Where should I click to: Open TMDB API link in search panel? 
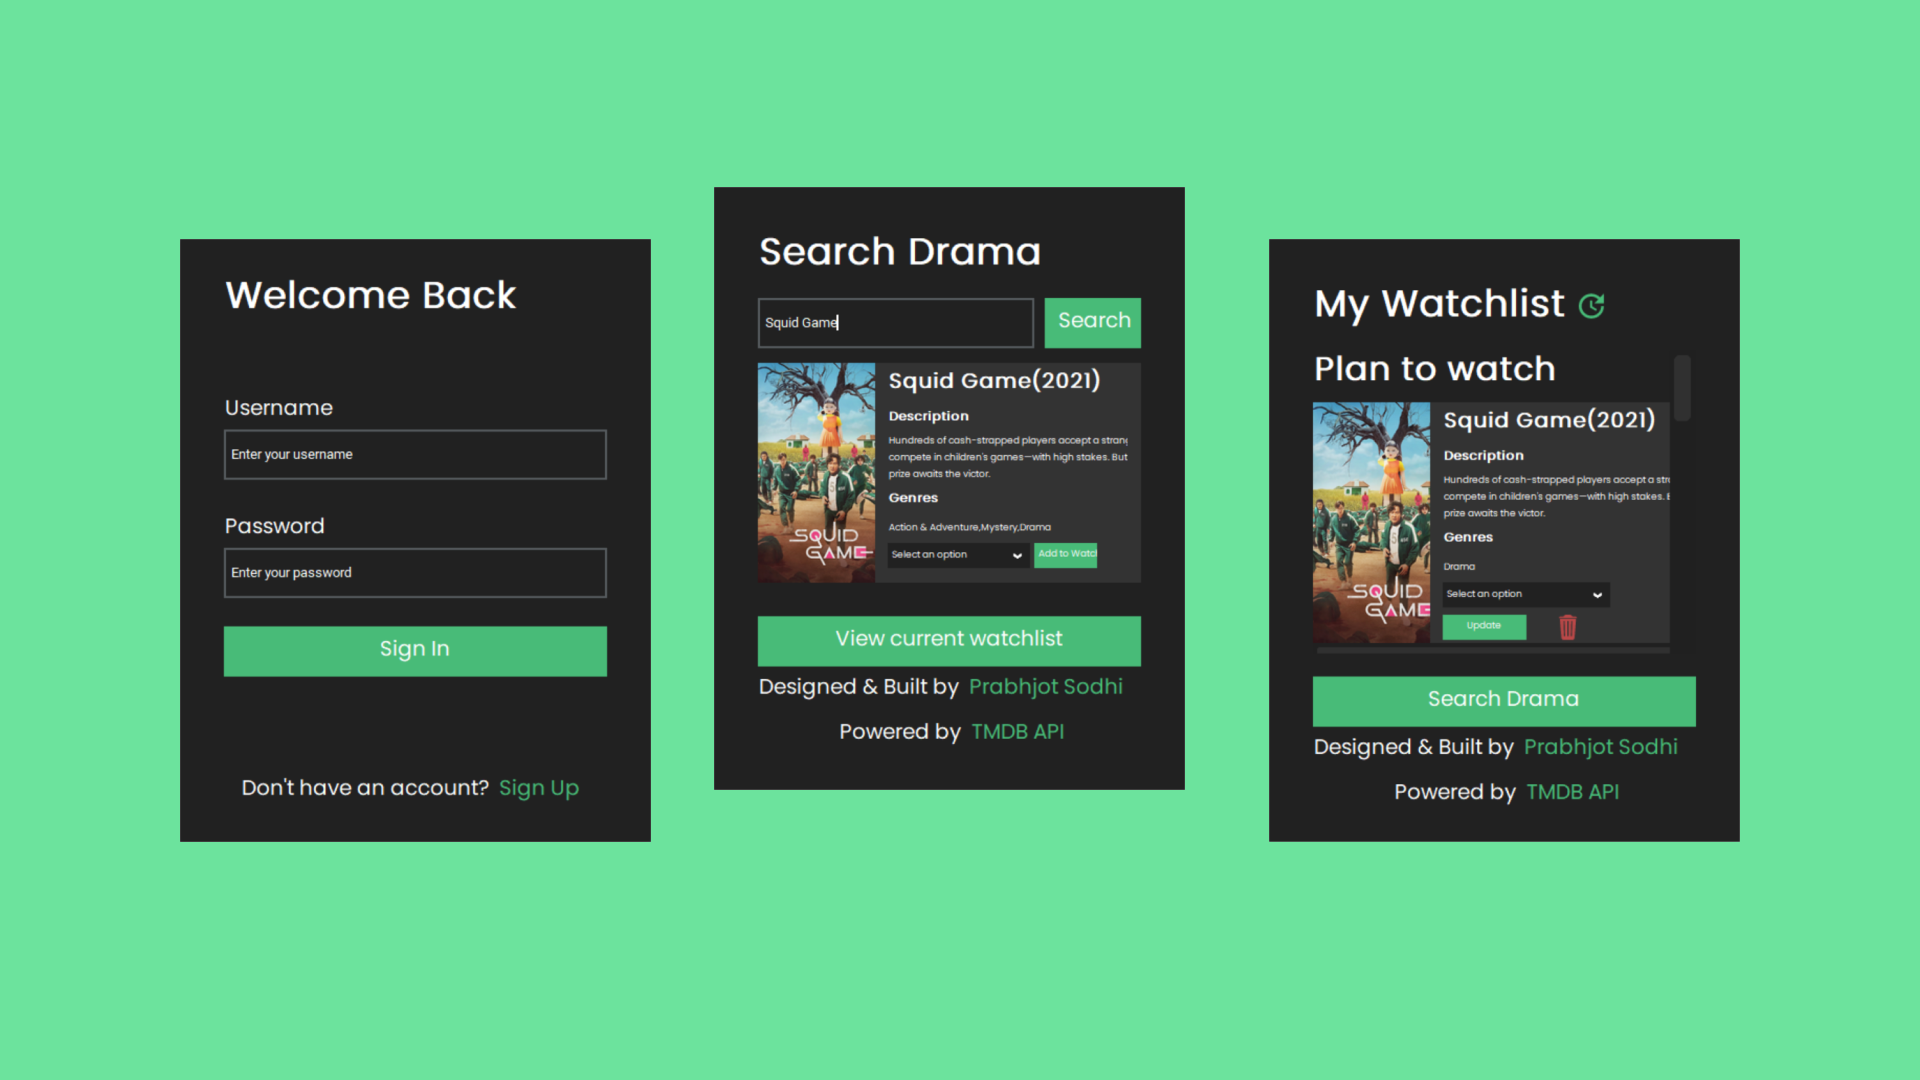point(1018,732)
